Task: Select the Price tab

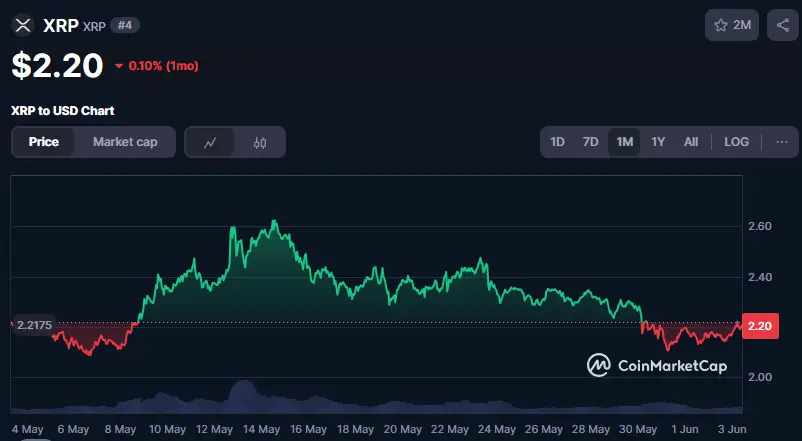Action: point(43,142)
